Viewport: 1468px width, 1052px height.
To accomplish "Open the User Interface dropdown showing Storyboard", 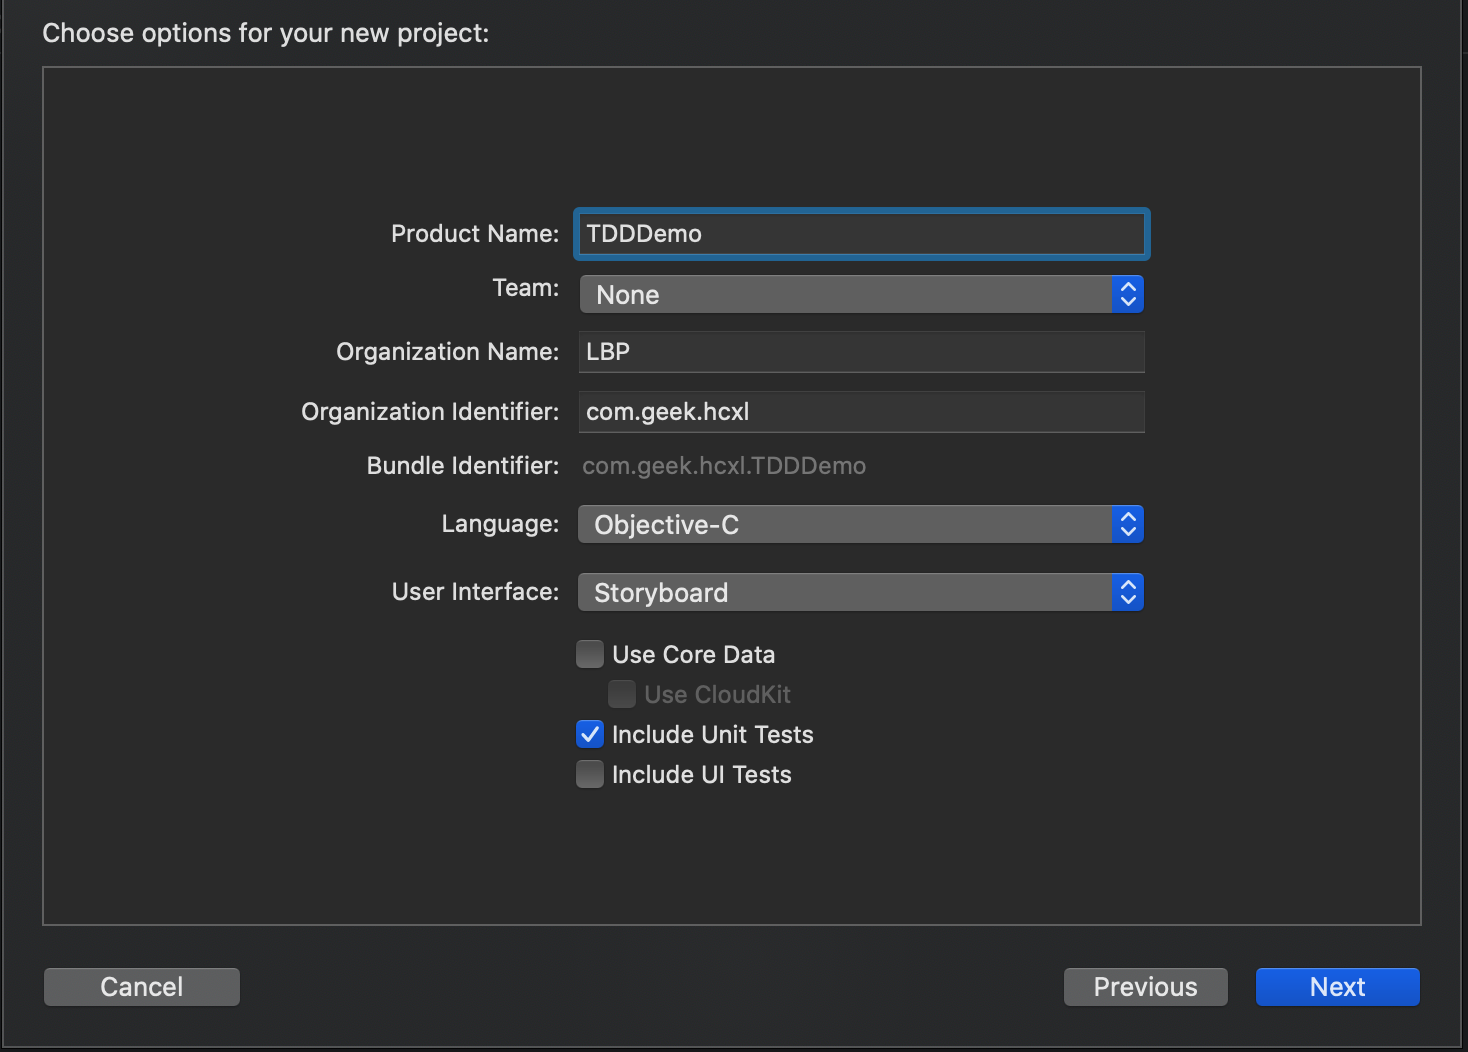I will 845,592.
